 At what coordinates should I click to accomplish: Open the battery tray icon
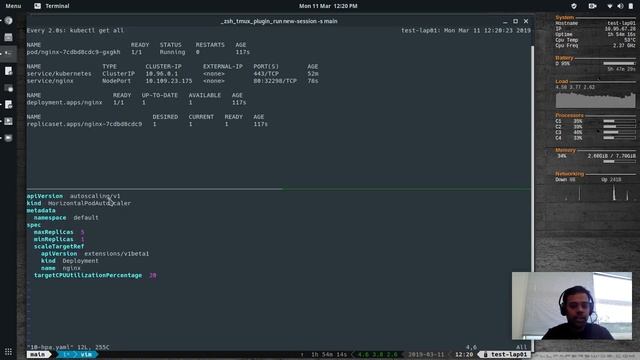click(x=631, y=6)
